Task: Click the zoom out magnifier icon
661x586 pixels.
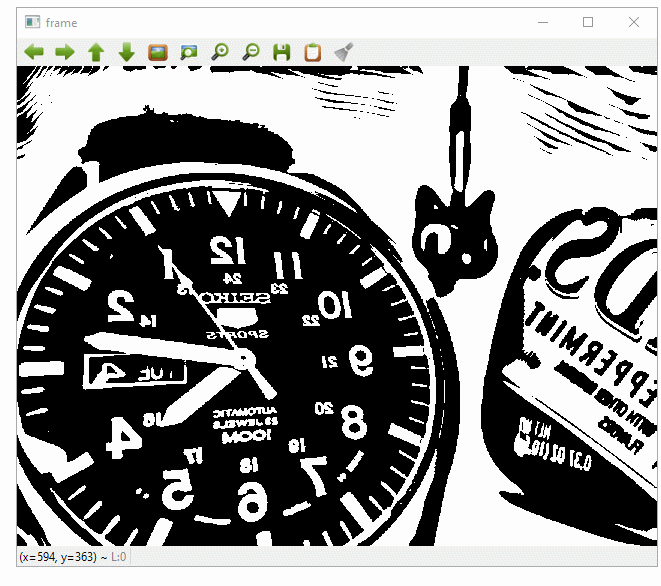Action: [251, 52]
